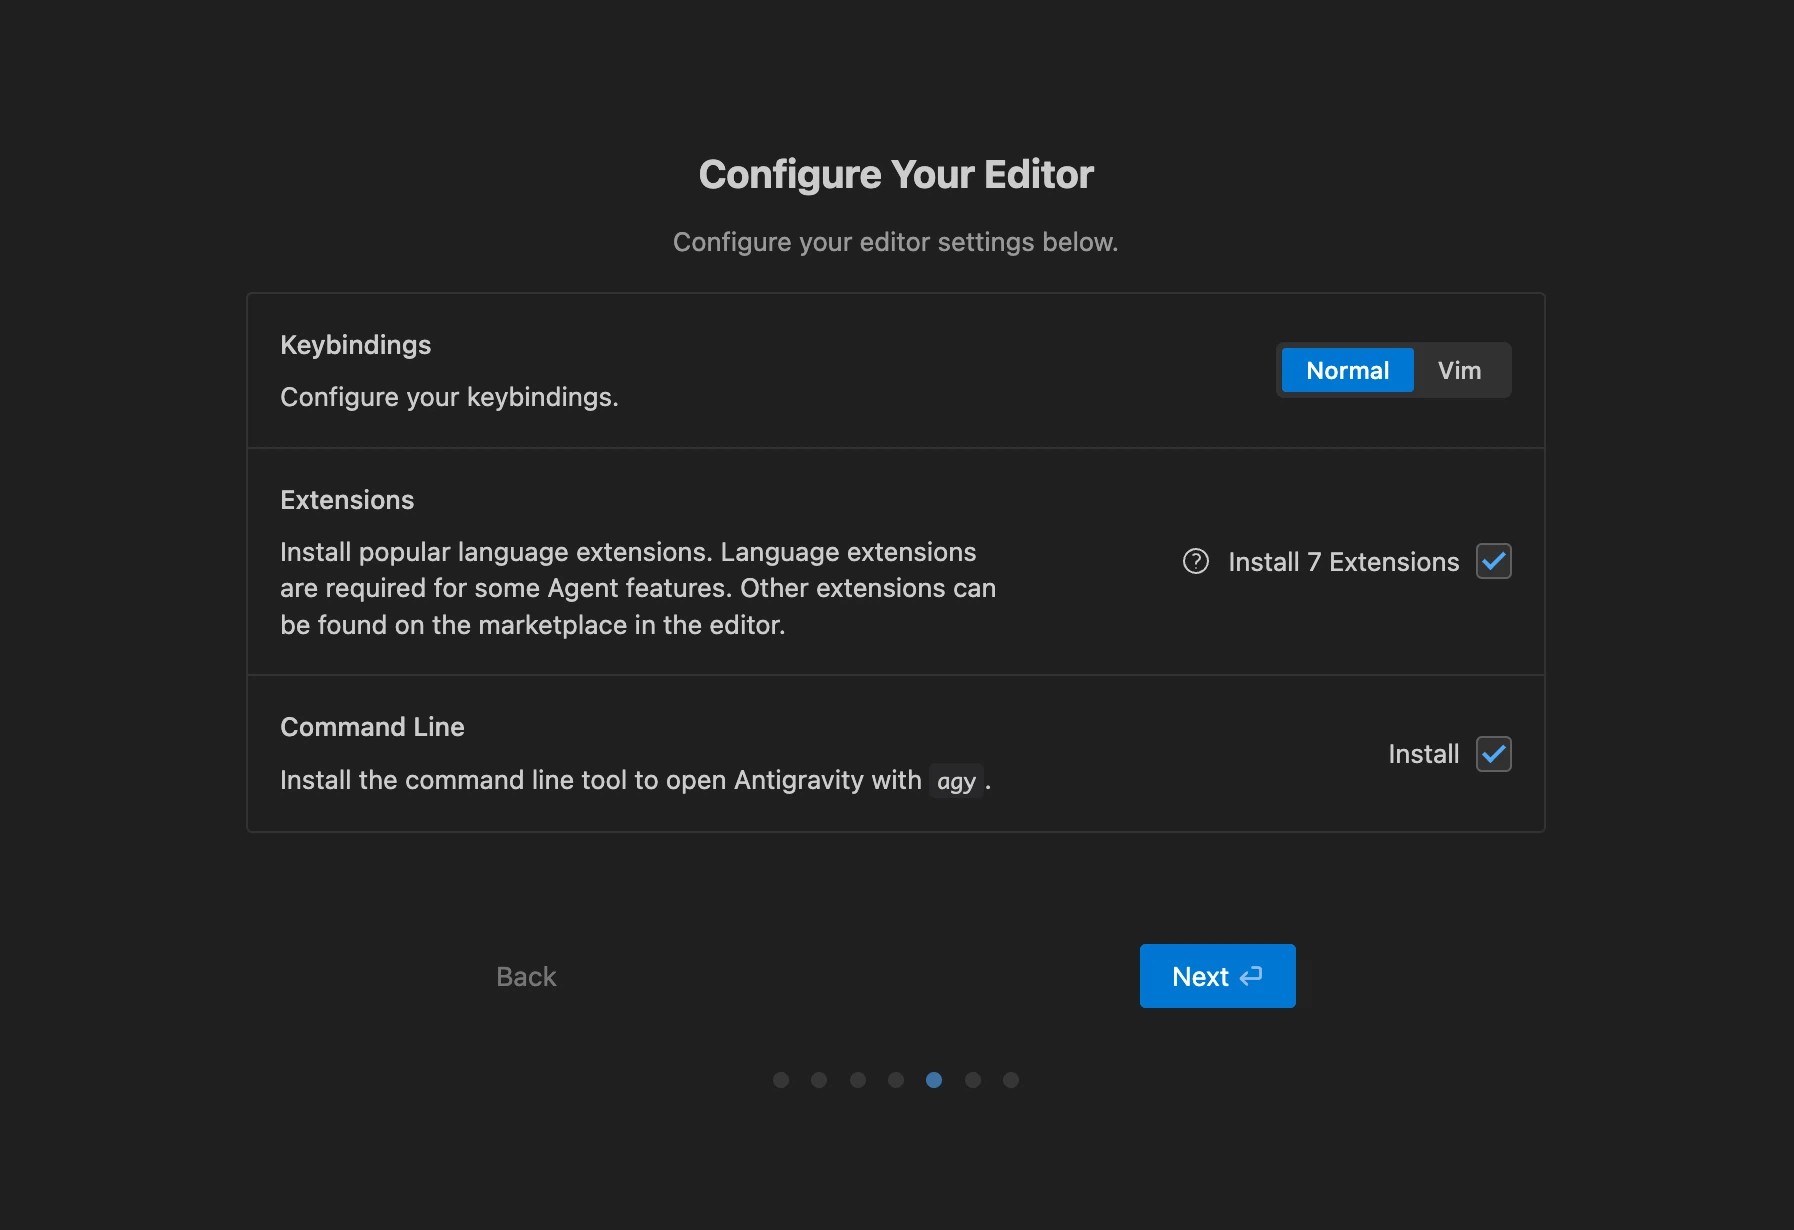
Task: Click the last pagination dot
Action: coord(1010,1080)
